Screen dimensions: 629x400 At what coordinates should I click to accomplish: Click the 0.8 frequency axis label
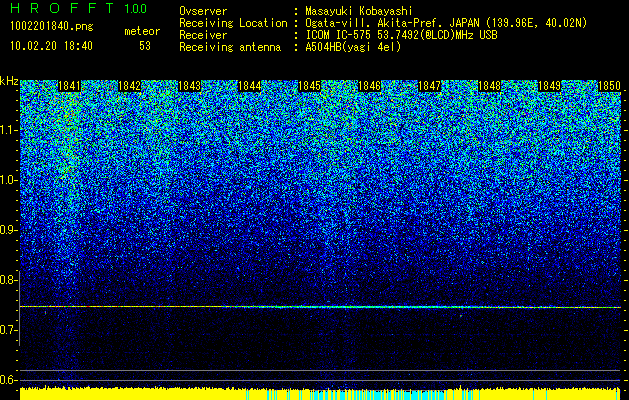pyautogui.click(x=8, y=280)
